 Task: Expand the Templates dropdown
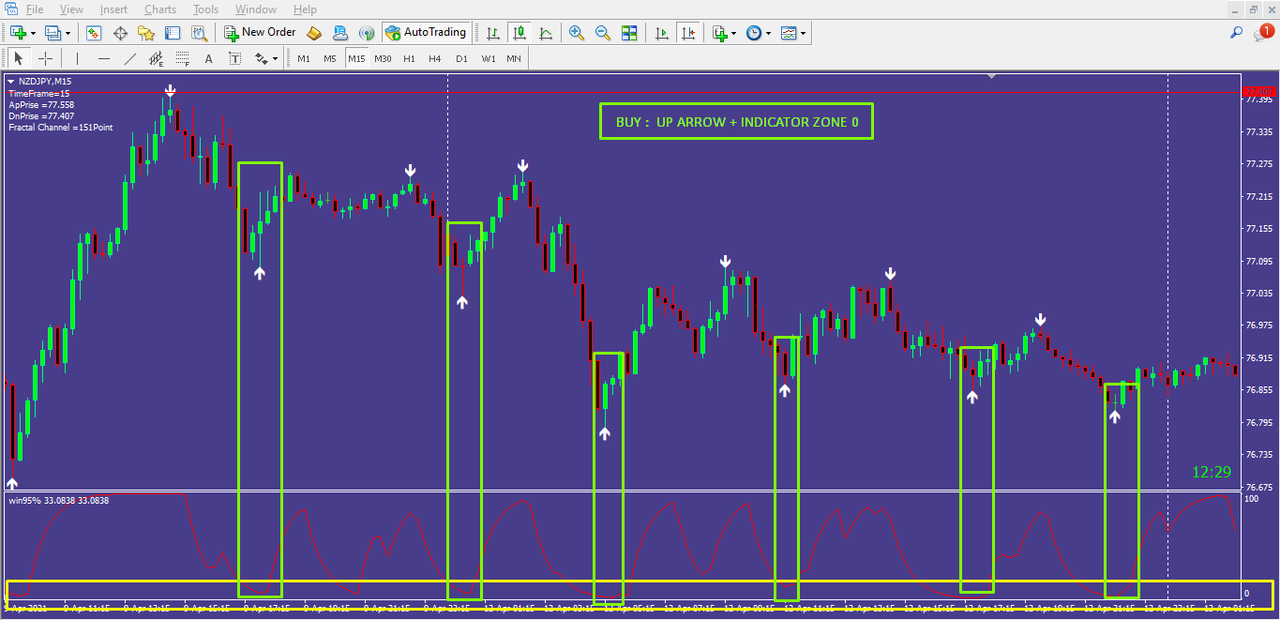[x=803, y=33]
